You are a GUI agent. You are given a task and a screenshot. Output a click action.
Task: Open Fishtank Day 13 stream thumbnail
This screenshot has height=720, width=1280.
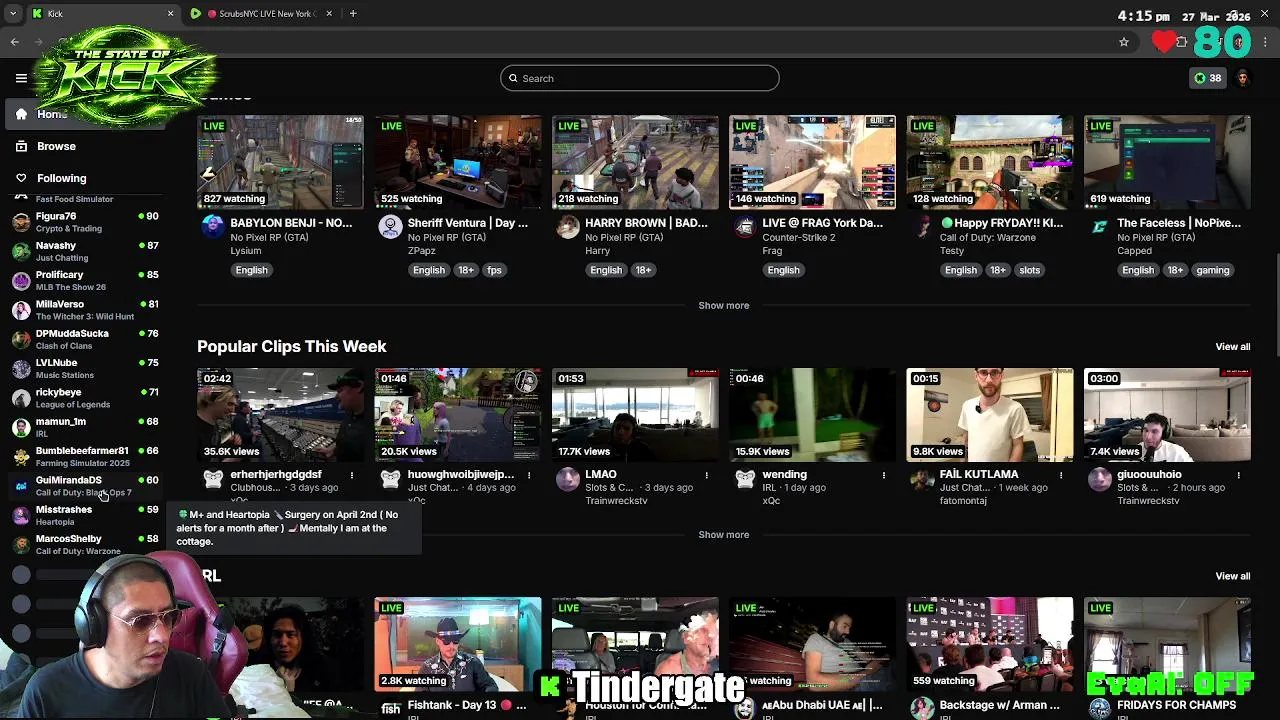pyautogui.click(x=458, y=644)
